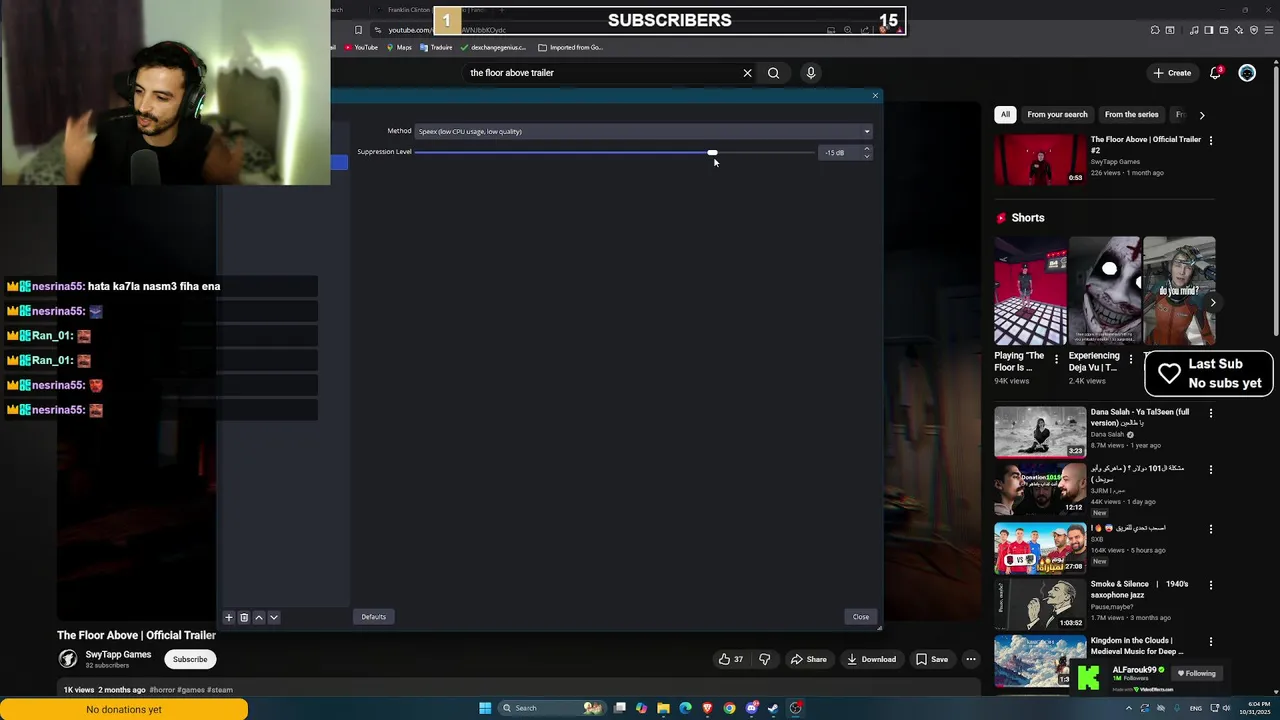Select the highlighted filter entry in the list

[x=340, y=163]
